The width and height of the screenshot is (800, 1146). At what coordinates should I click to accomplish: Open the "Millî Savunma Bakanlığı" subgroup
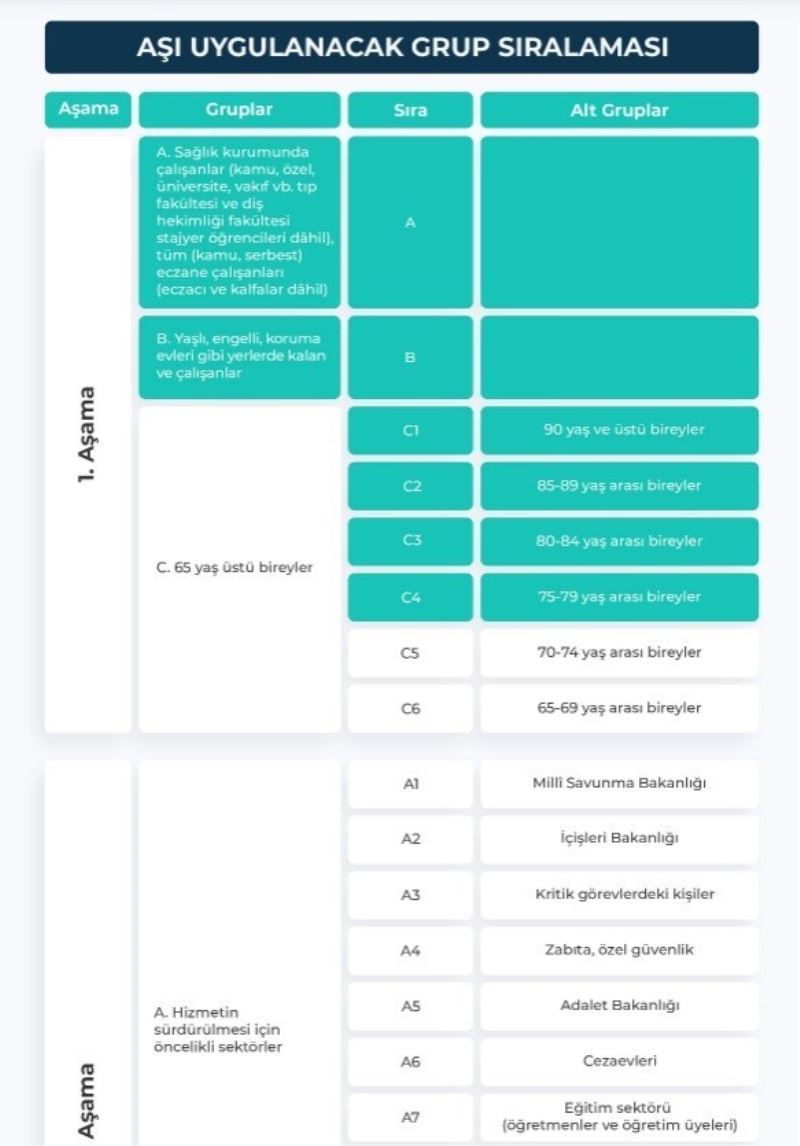(619, 783)
